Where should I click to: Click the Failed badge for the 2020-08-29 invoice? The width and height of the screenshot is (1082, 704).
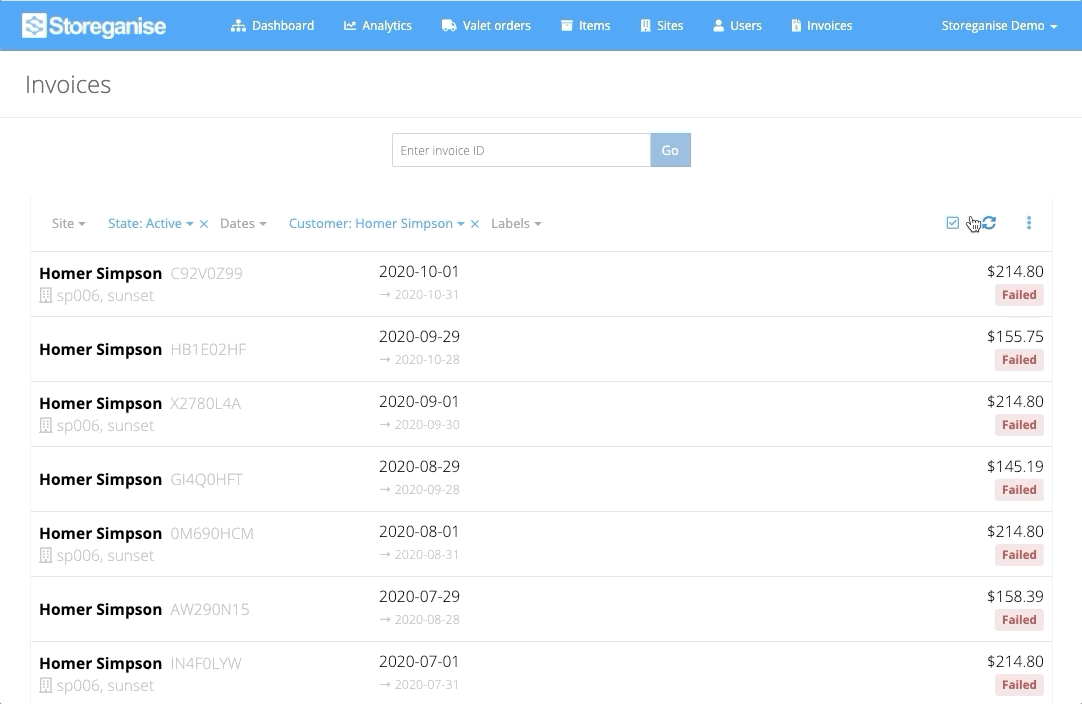coord(1019,489)
